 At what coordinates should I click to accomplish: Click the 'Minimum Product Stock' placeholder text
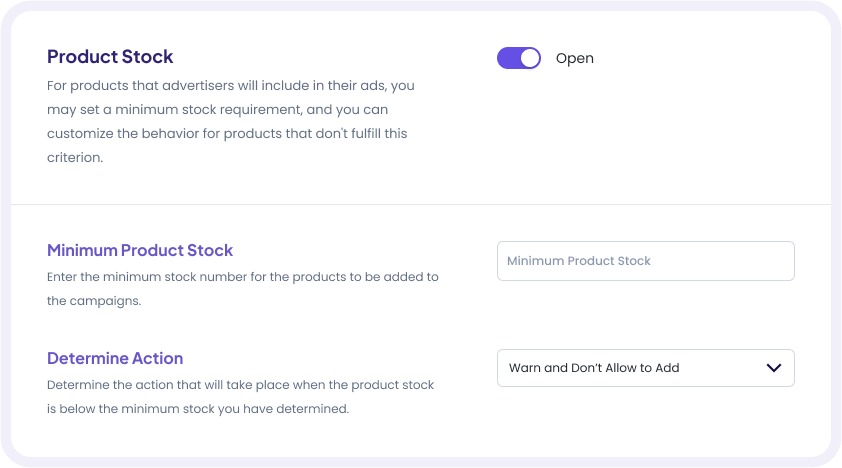pyautogui.click(x=578, y=261)
